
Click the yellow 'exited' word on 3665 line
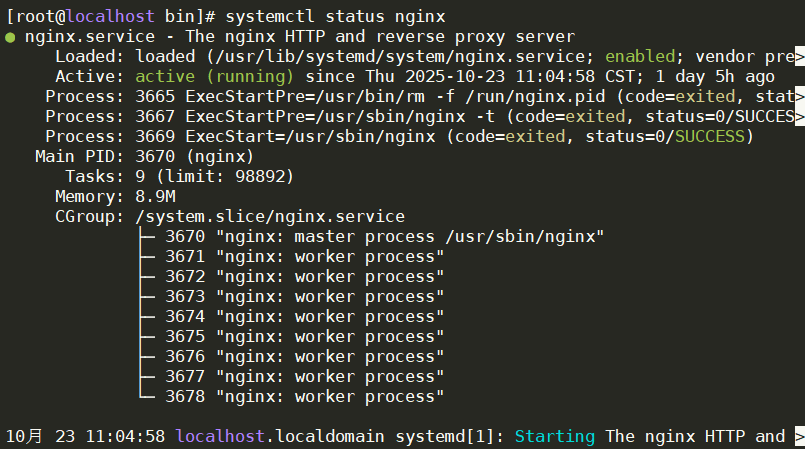click(705, 96)
